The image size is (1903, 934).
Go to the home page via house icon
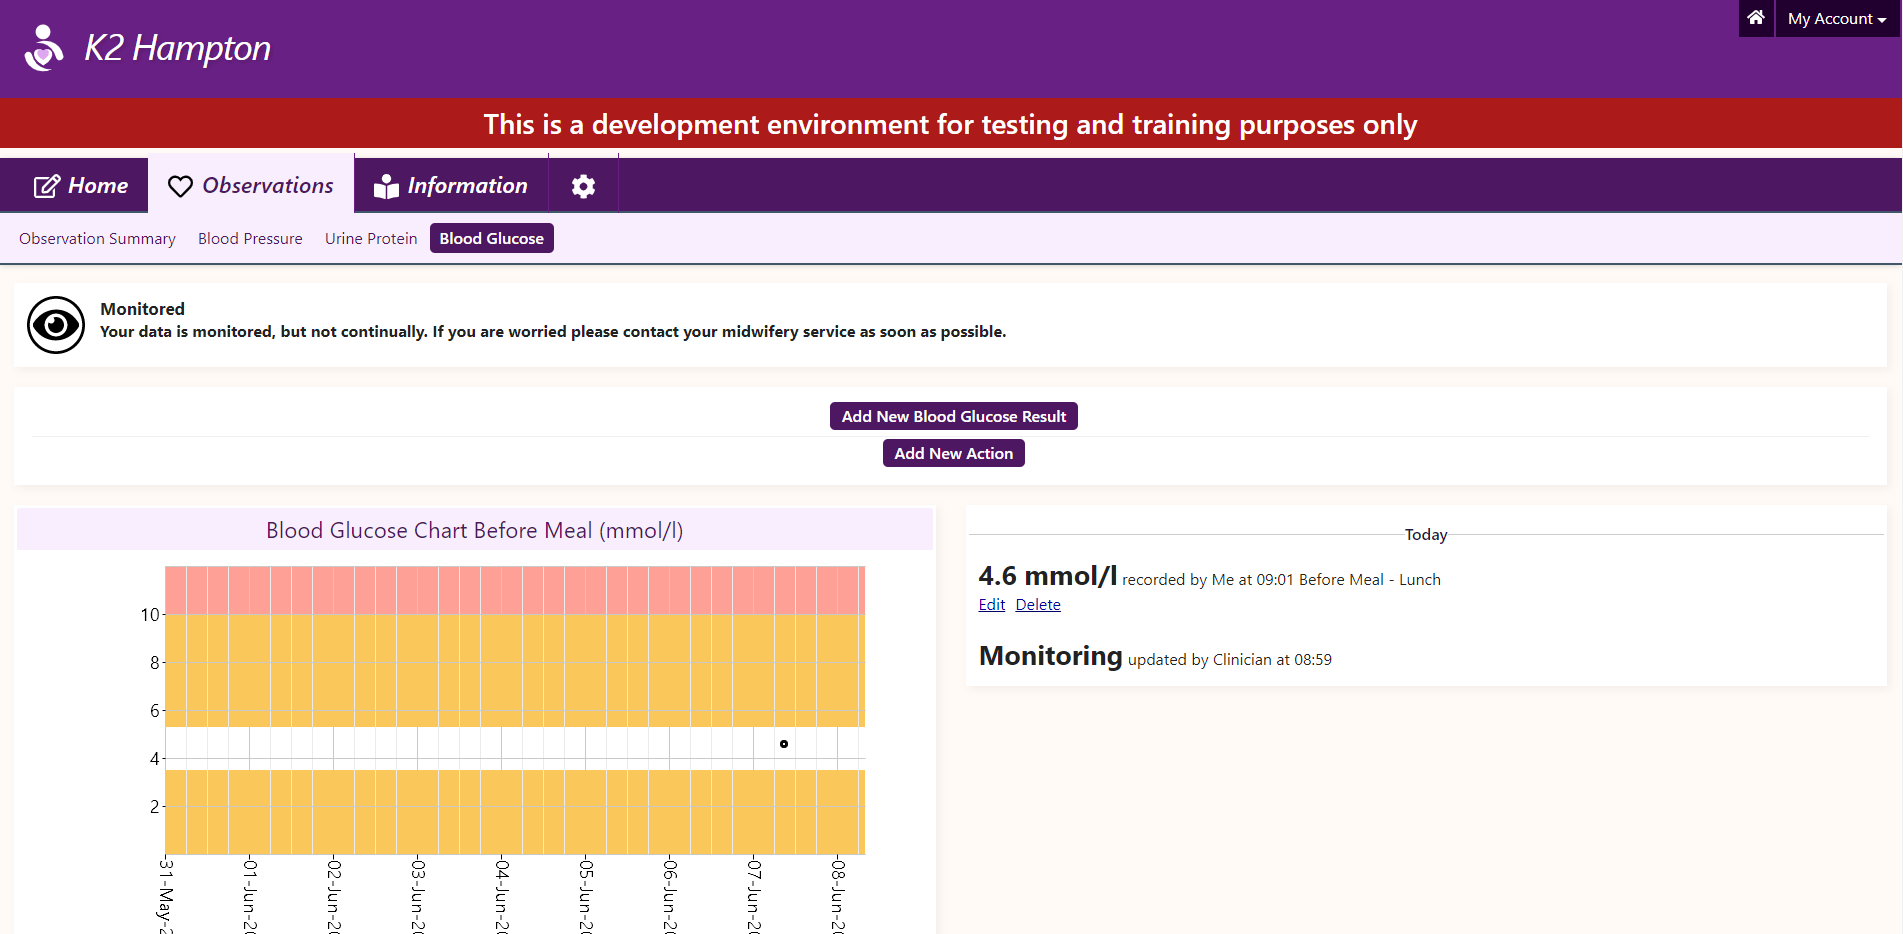[x=1756, y=18]
